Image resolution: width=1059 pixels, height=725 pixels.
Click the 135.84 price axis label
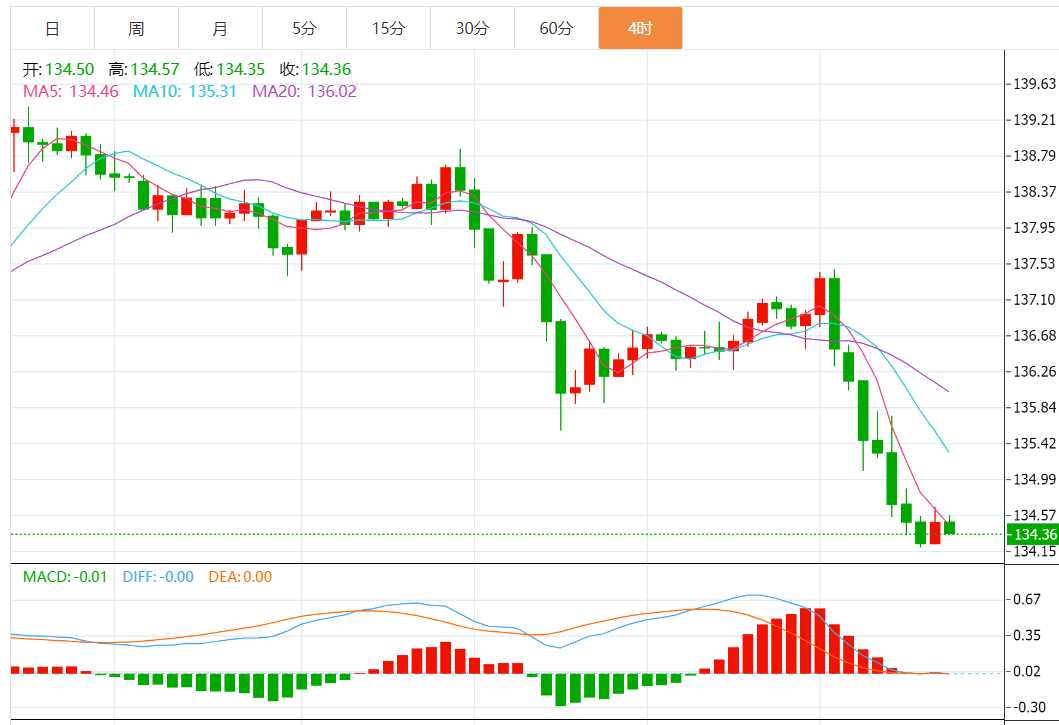tap(1035, 407)
